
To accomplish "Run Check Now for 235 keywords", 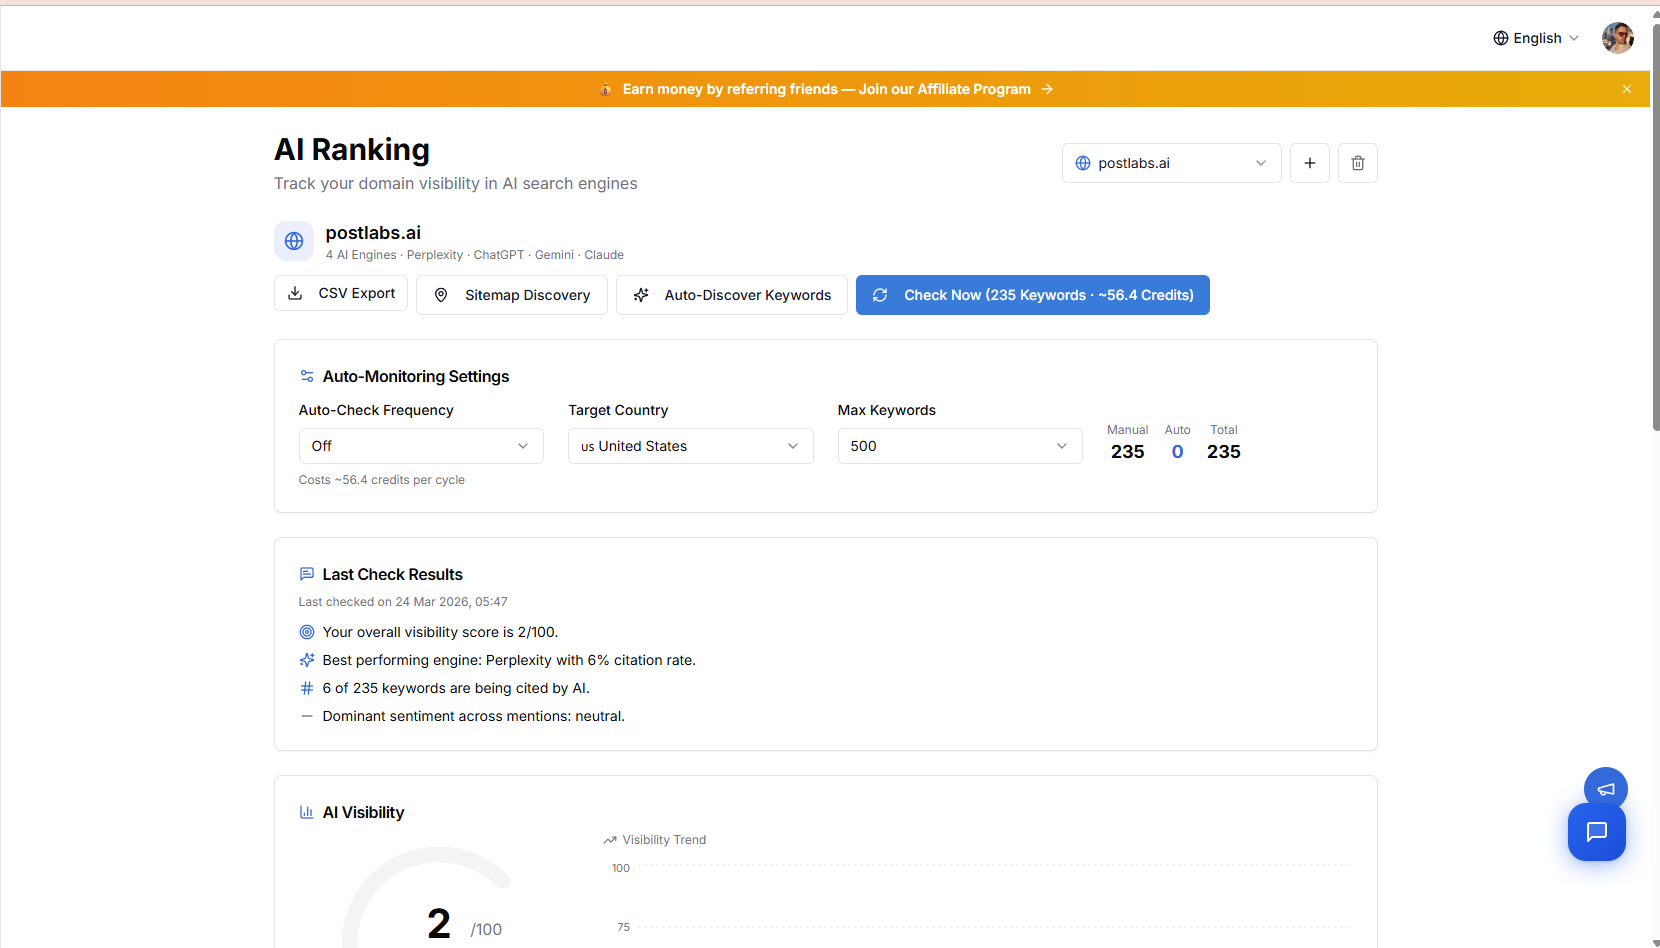I will coord(1033,295).
